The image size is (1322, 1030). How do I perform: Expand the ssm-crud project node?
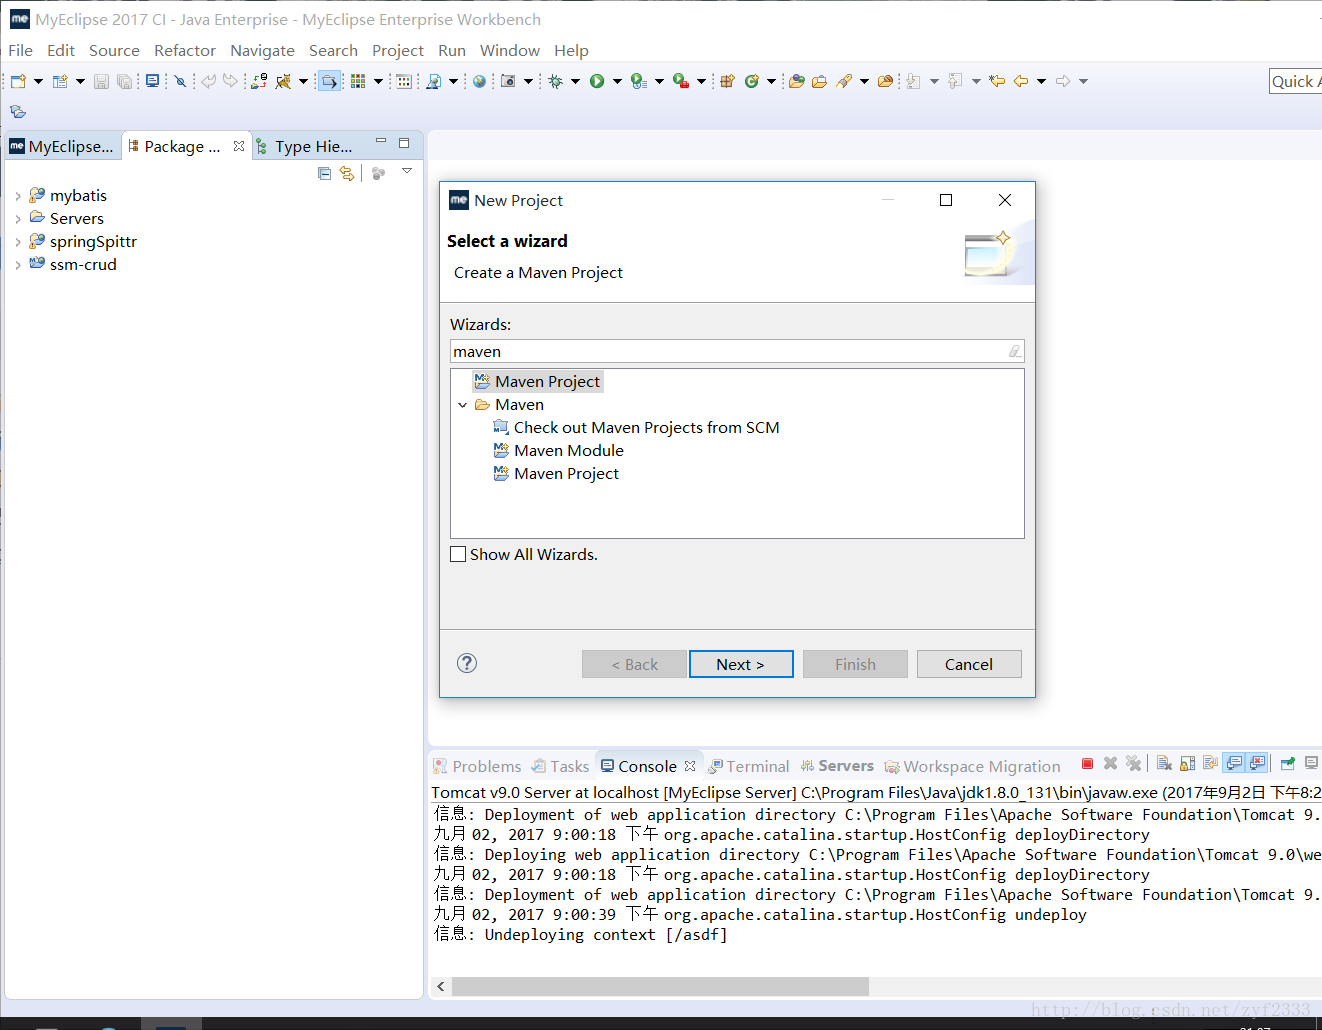[18, 265]
